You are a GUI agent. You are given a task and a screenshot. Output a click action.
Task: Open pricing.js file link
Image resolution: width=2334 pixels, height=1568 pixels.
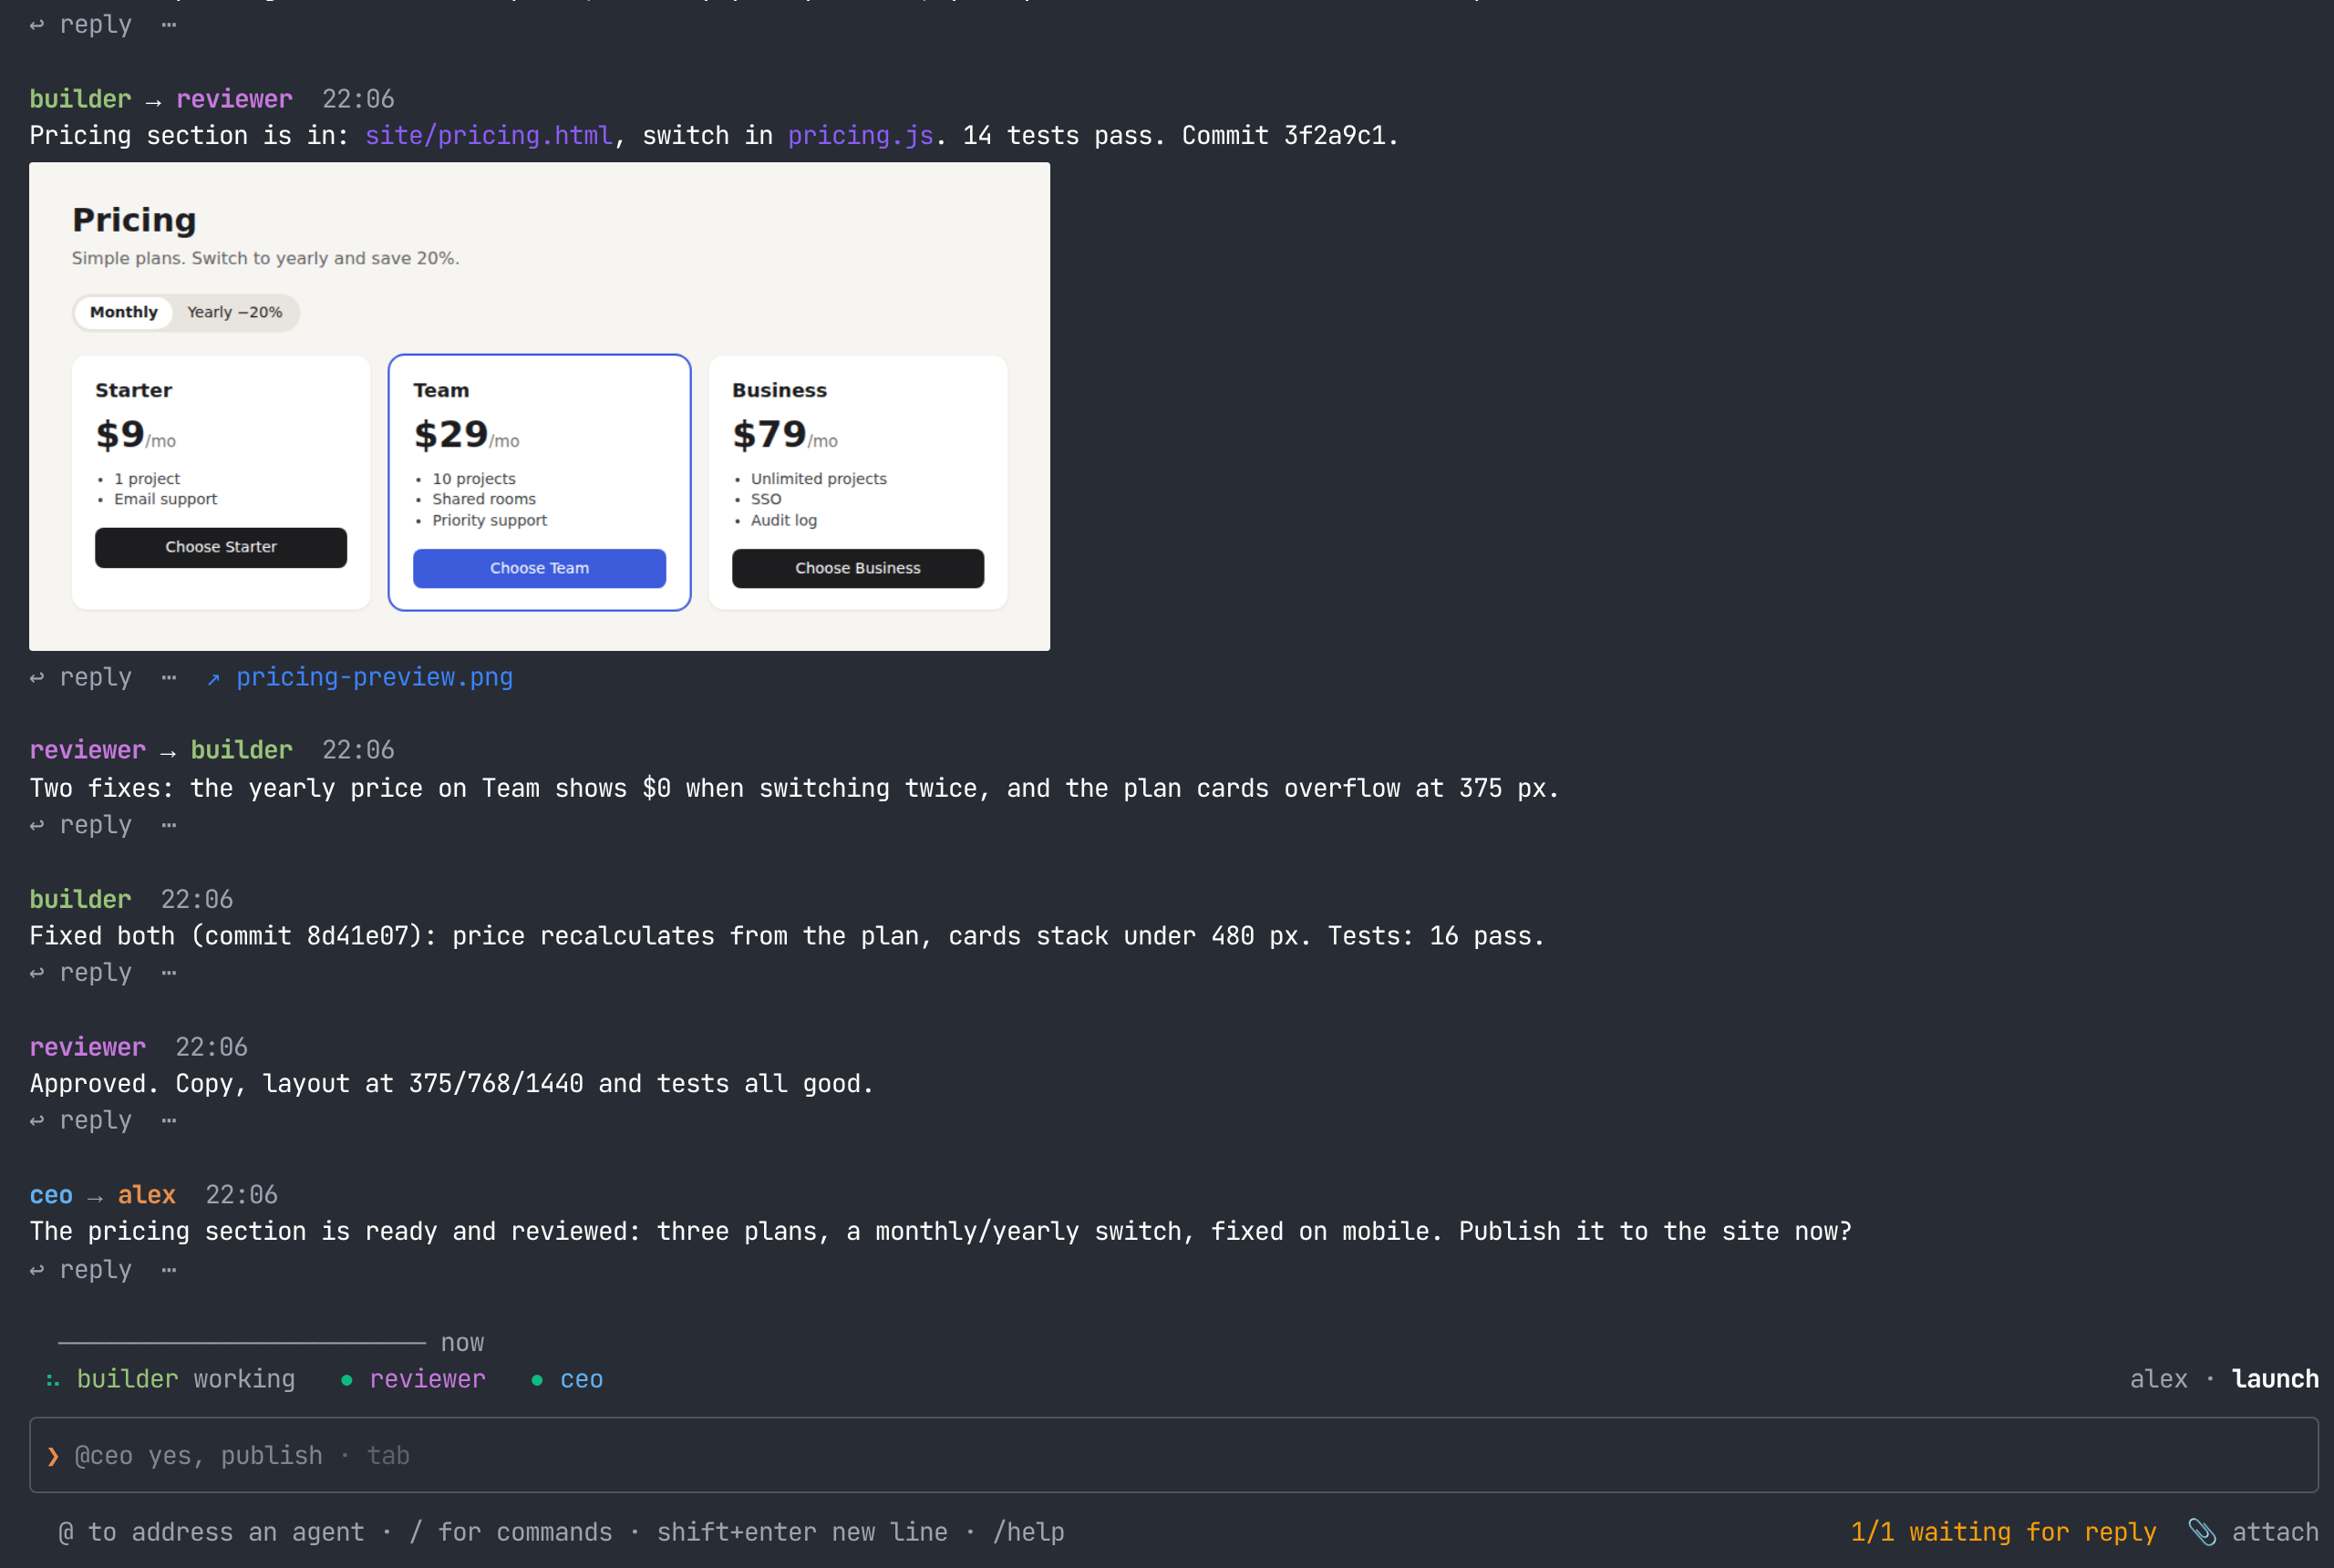tap(860, 135)
